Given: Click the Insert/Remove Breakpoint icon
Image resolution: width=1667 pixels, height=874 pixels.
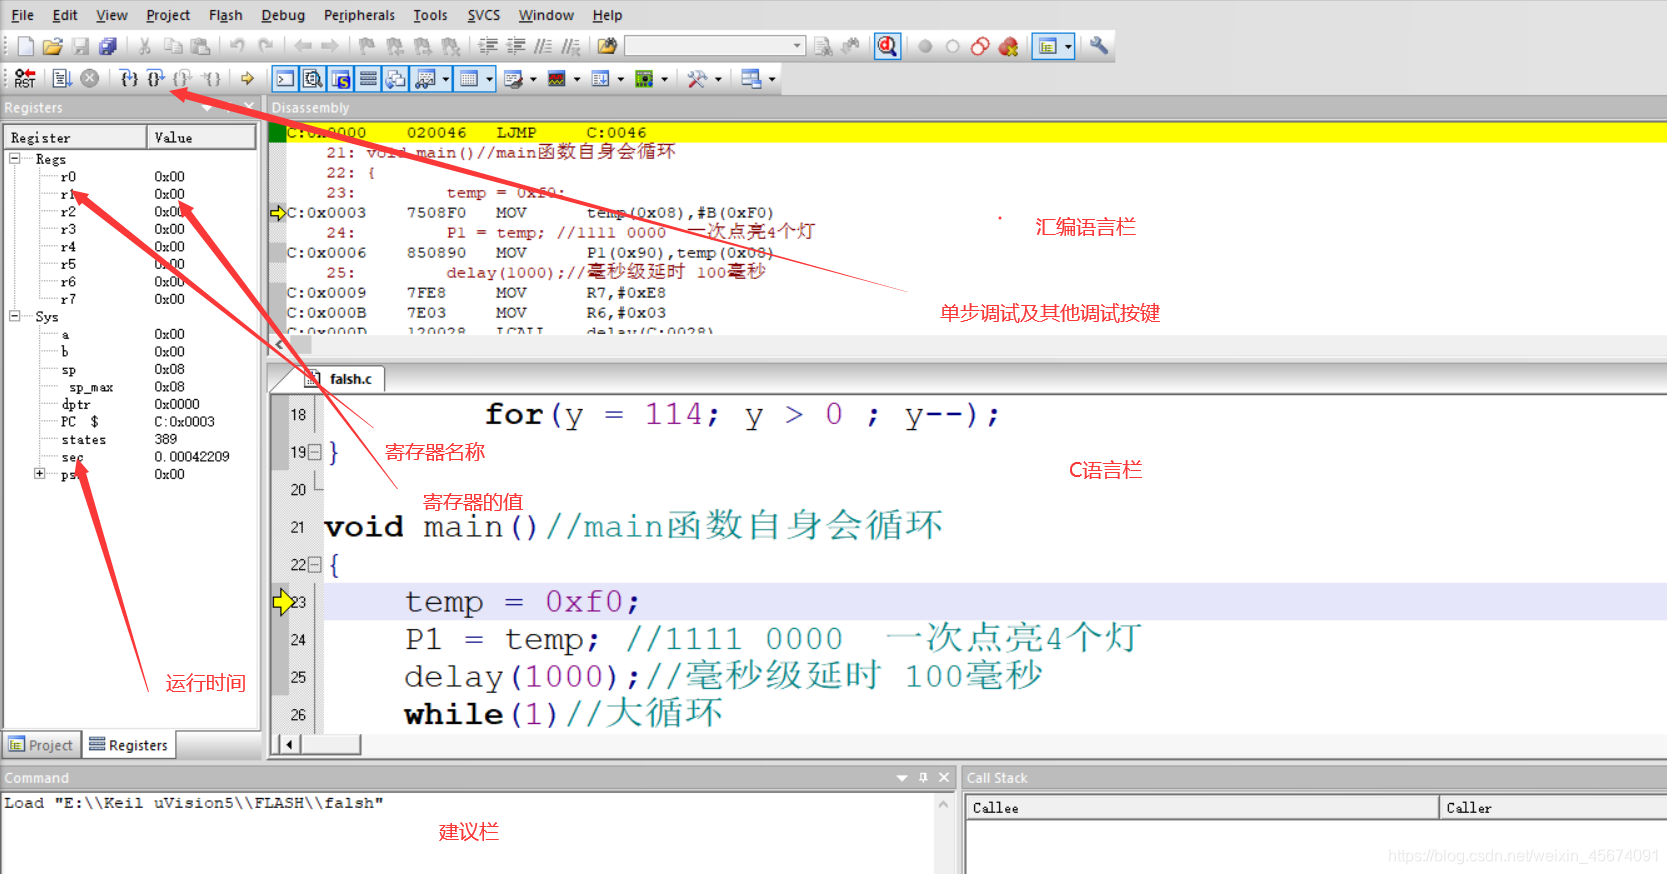Looking at the screenshot, I should point(925,46).
